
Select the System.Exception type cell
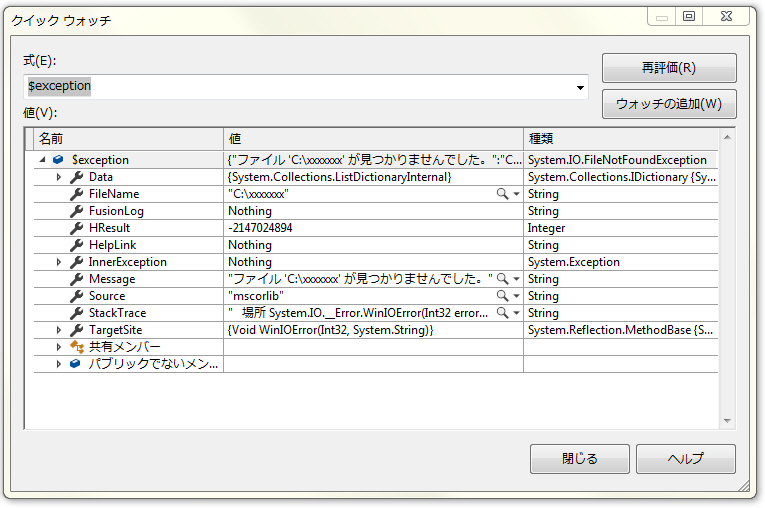(621, 262)
